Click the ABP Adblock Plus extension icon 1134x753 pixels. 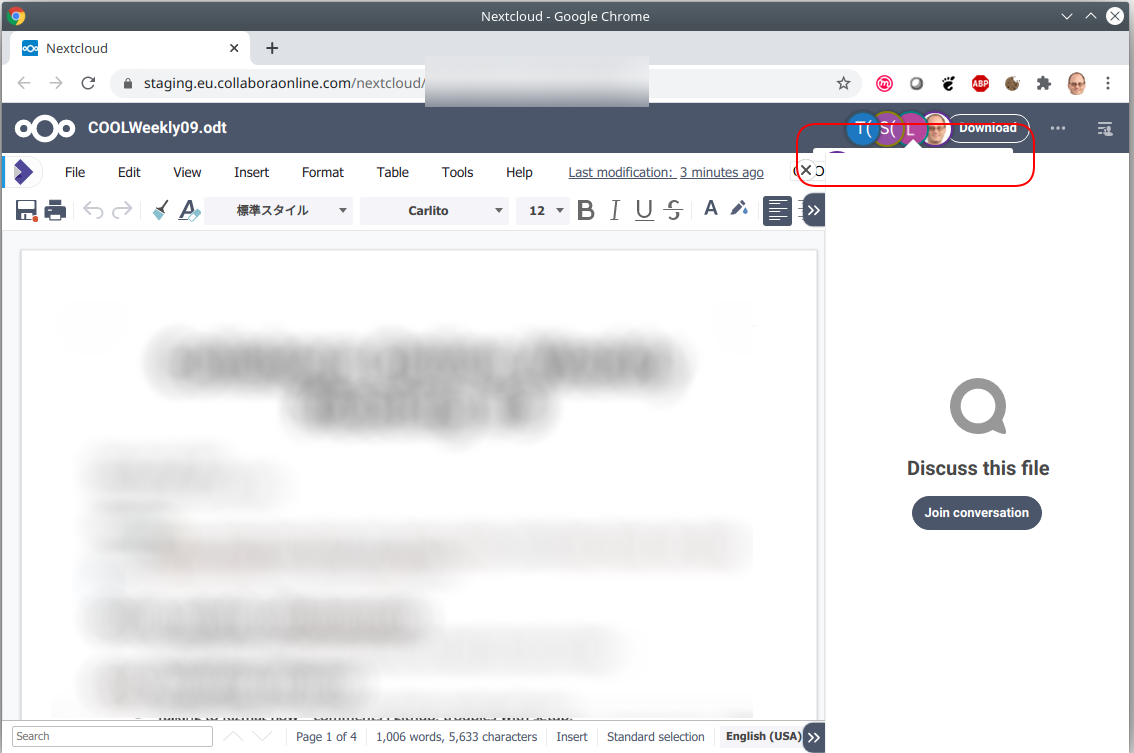tap(980, 84)
